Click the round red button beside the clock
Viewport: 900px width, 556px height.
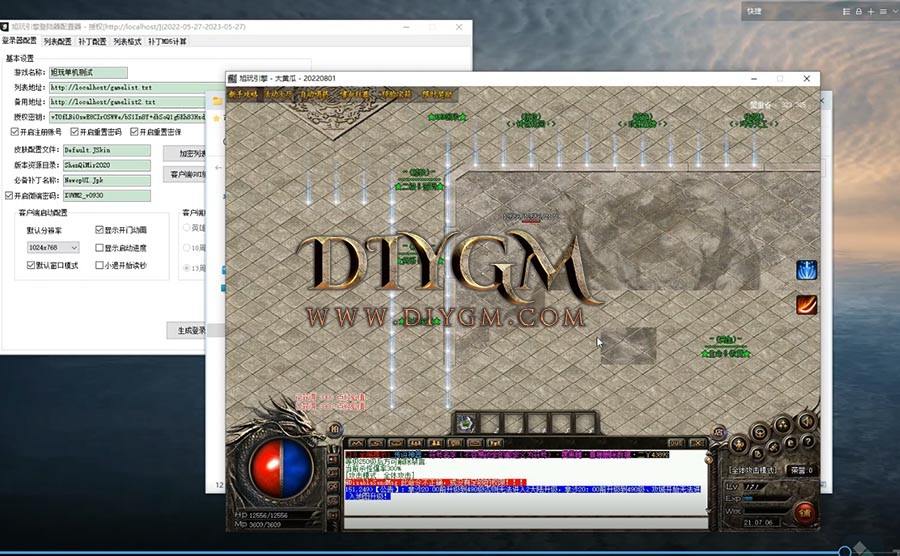coord(805,512)
